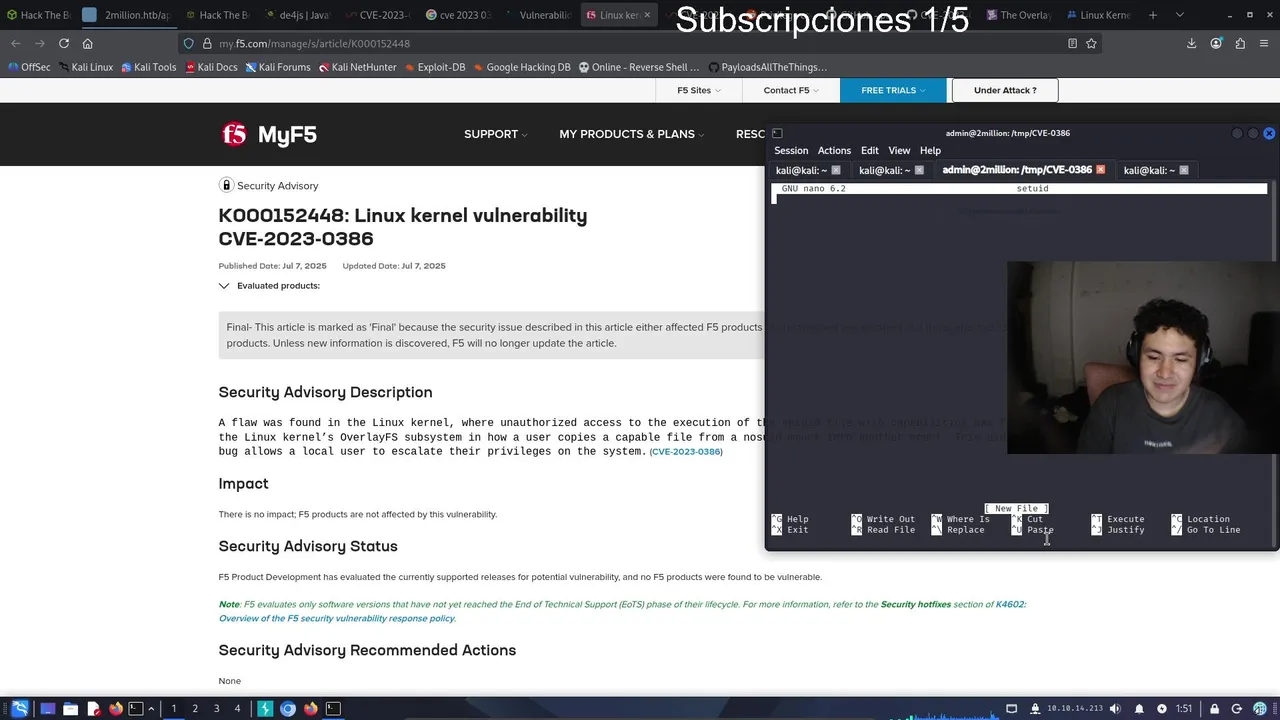Open the Security hotfixes link

[x=915, y=604]
